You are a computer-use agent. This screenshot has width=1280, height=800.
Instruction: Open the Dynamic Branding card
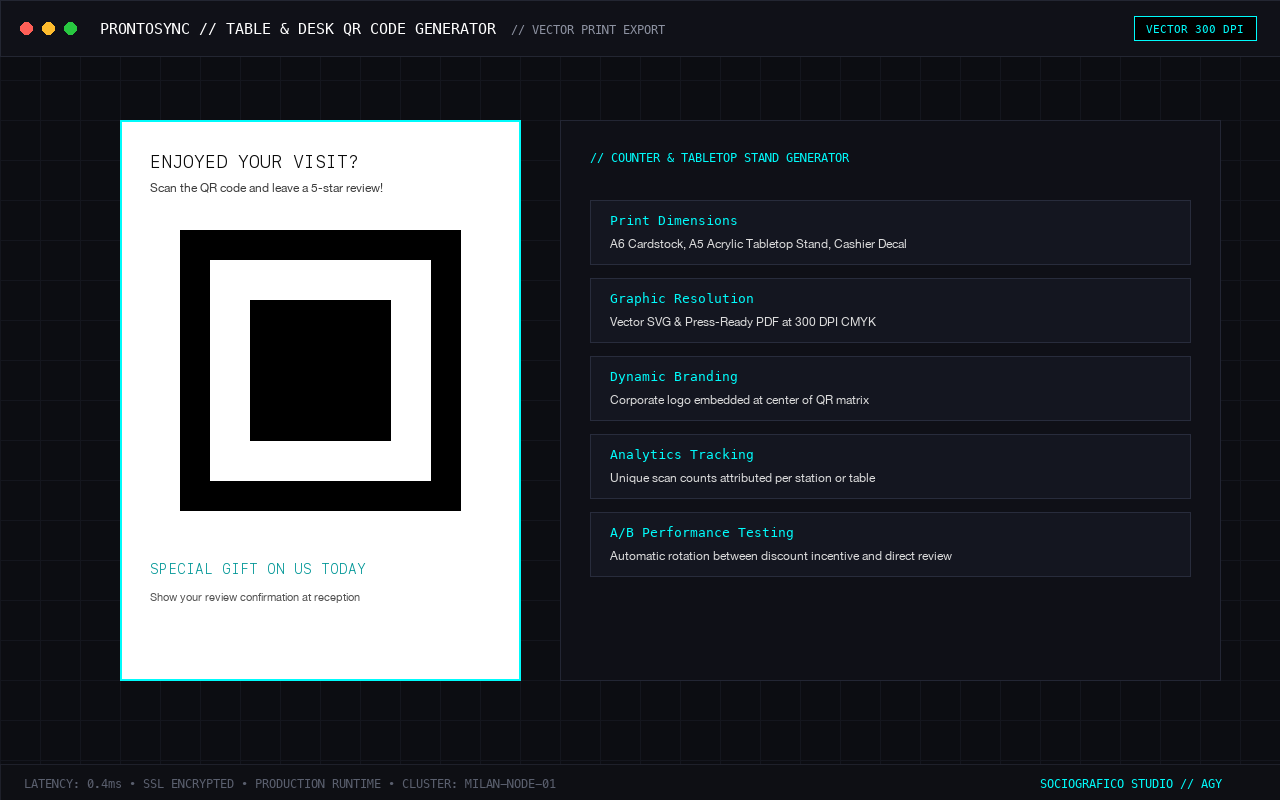click(x=890, y=388)
